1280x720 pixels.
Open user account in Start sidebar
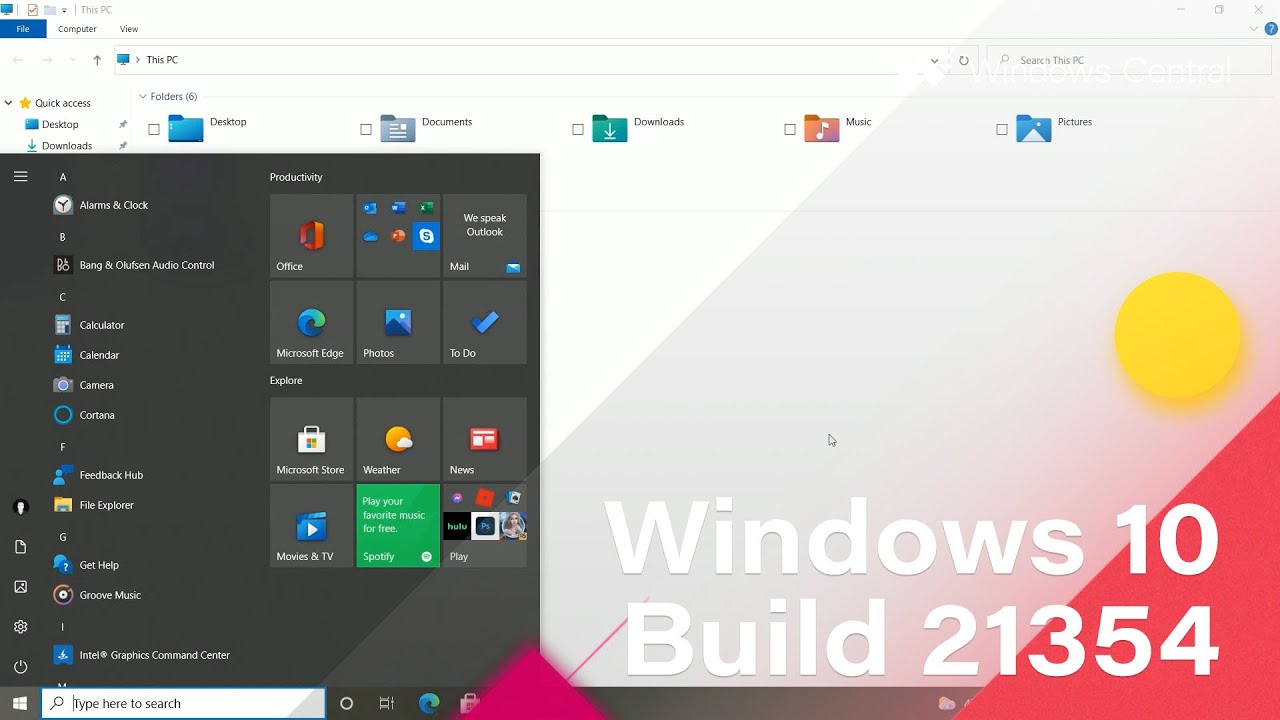click(20, 507)
